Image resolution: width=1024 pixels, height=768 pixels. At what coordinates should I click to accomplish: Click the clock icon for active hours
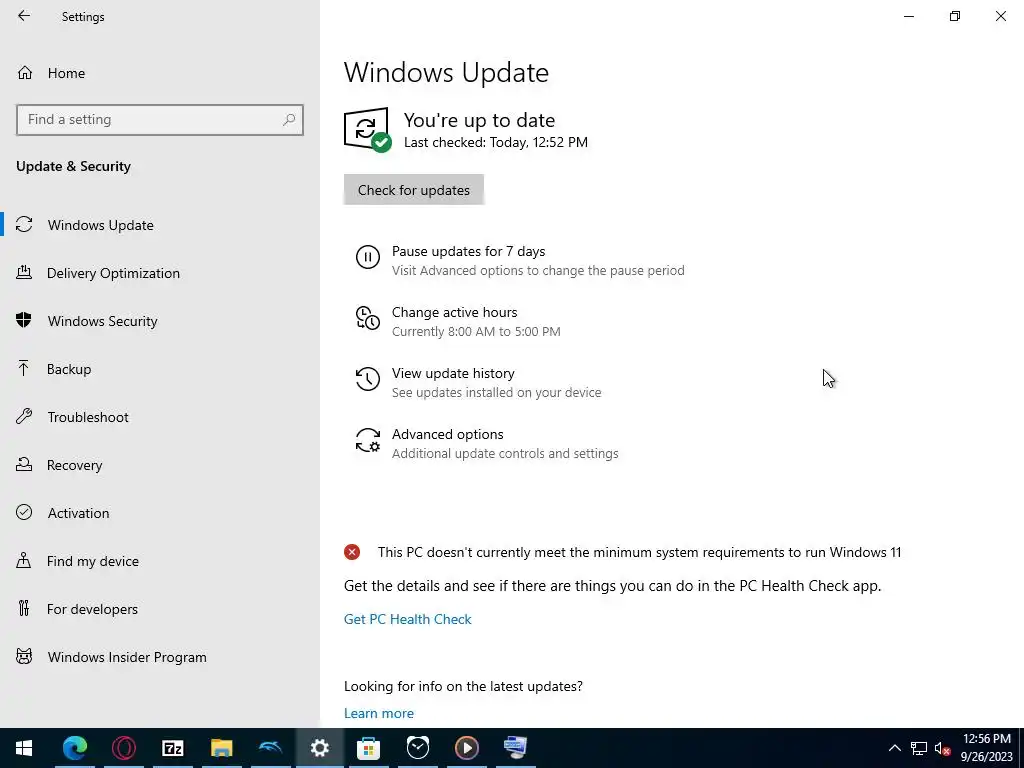[368, 318]
